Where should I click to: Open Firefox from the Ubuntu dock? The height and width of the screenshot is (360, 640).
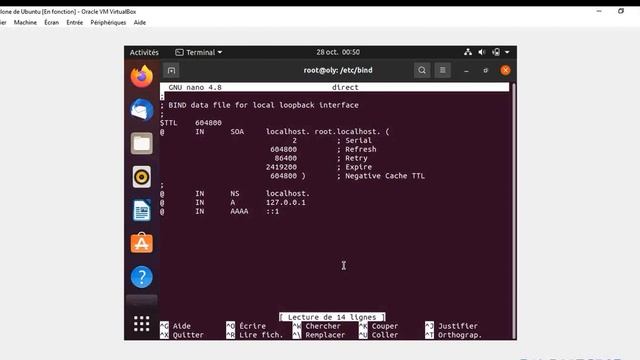[142, 76]
